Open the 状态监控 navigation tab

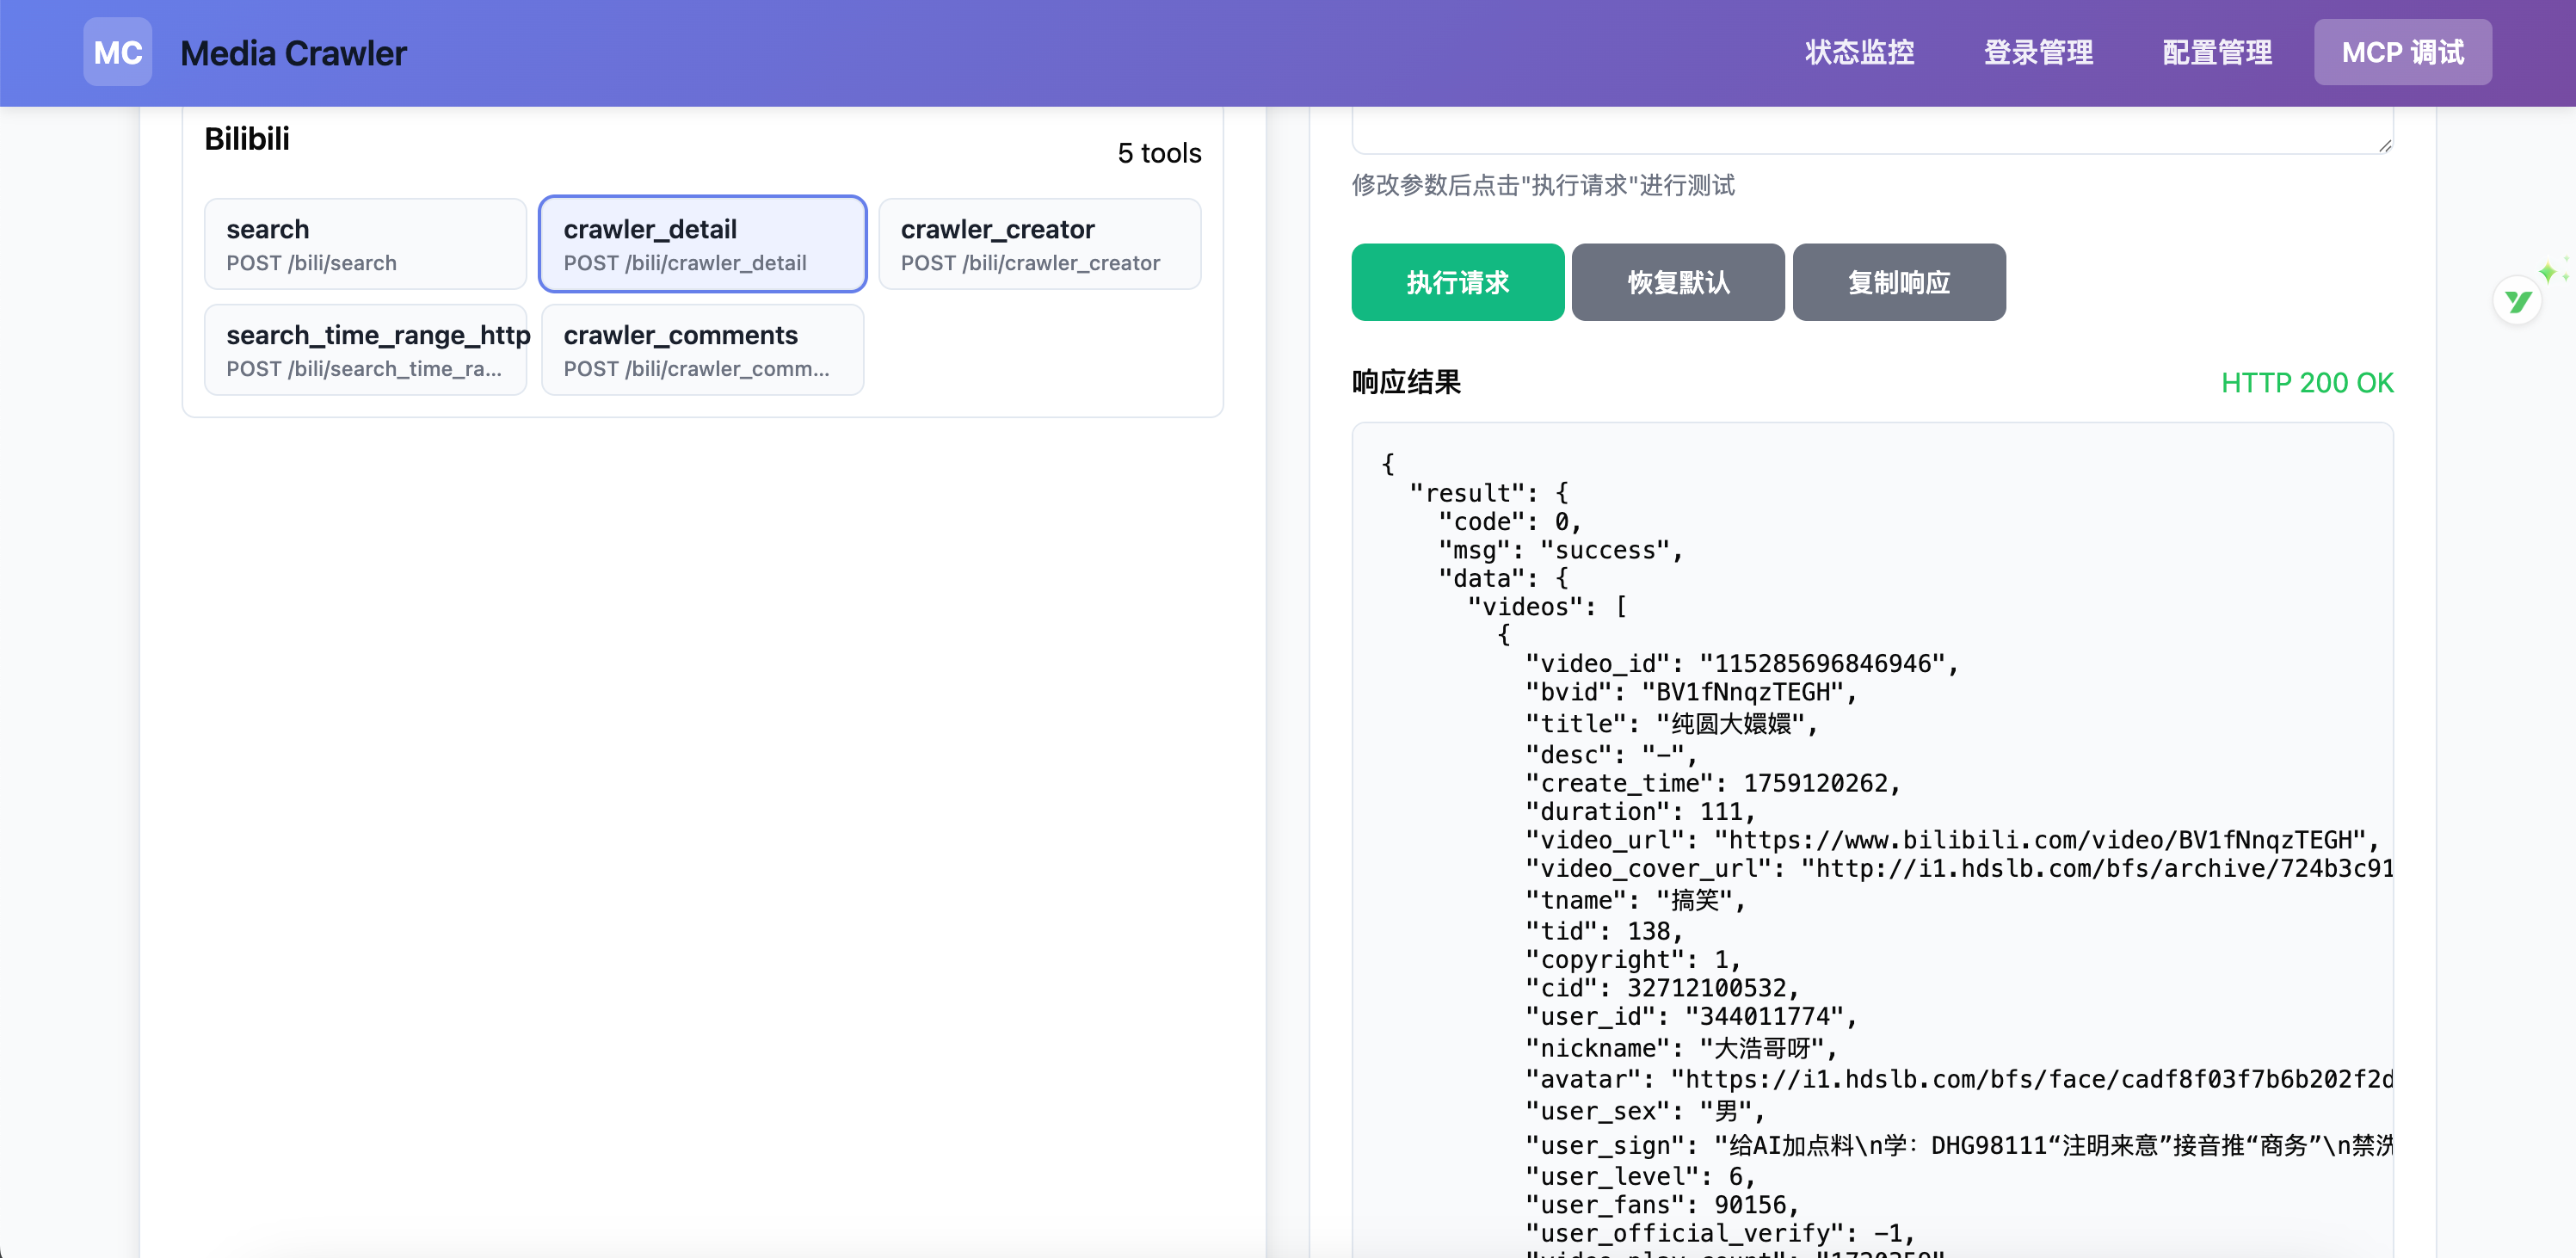[x=1859, y=52]
